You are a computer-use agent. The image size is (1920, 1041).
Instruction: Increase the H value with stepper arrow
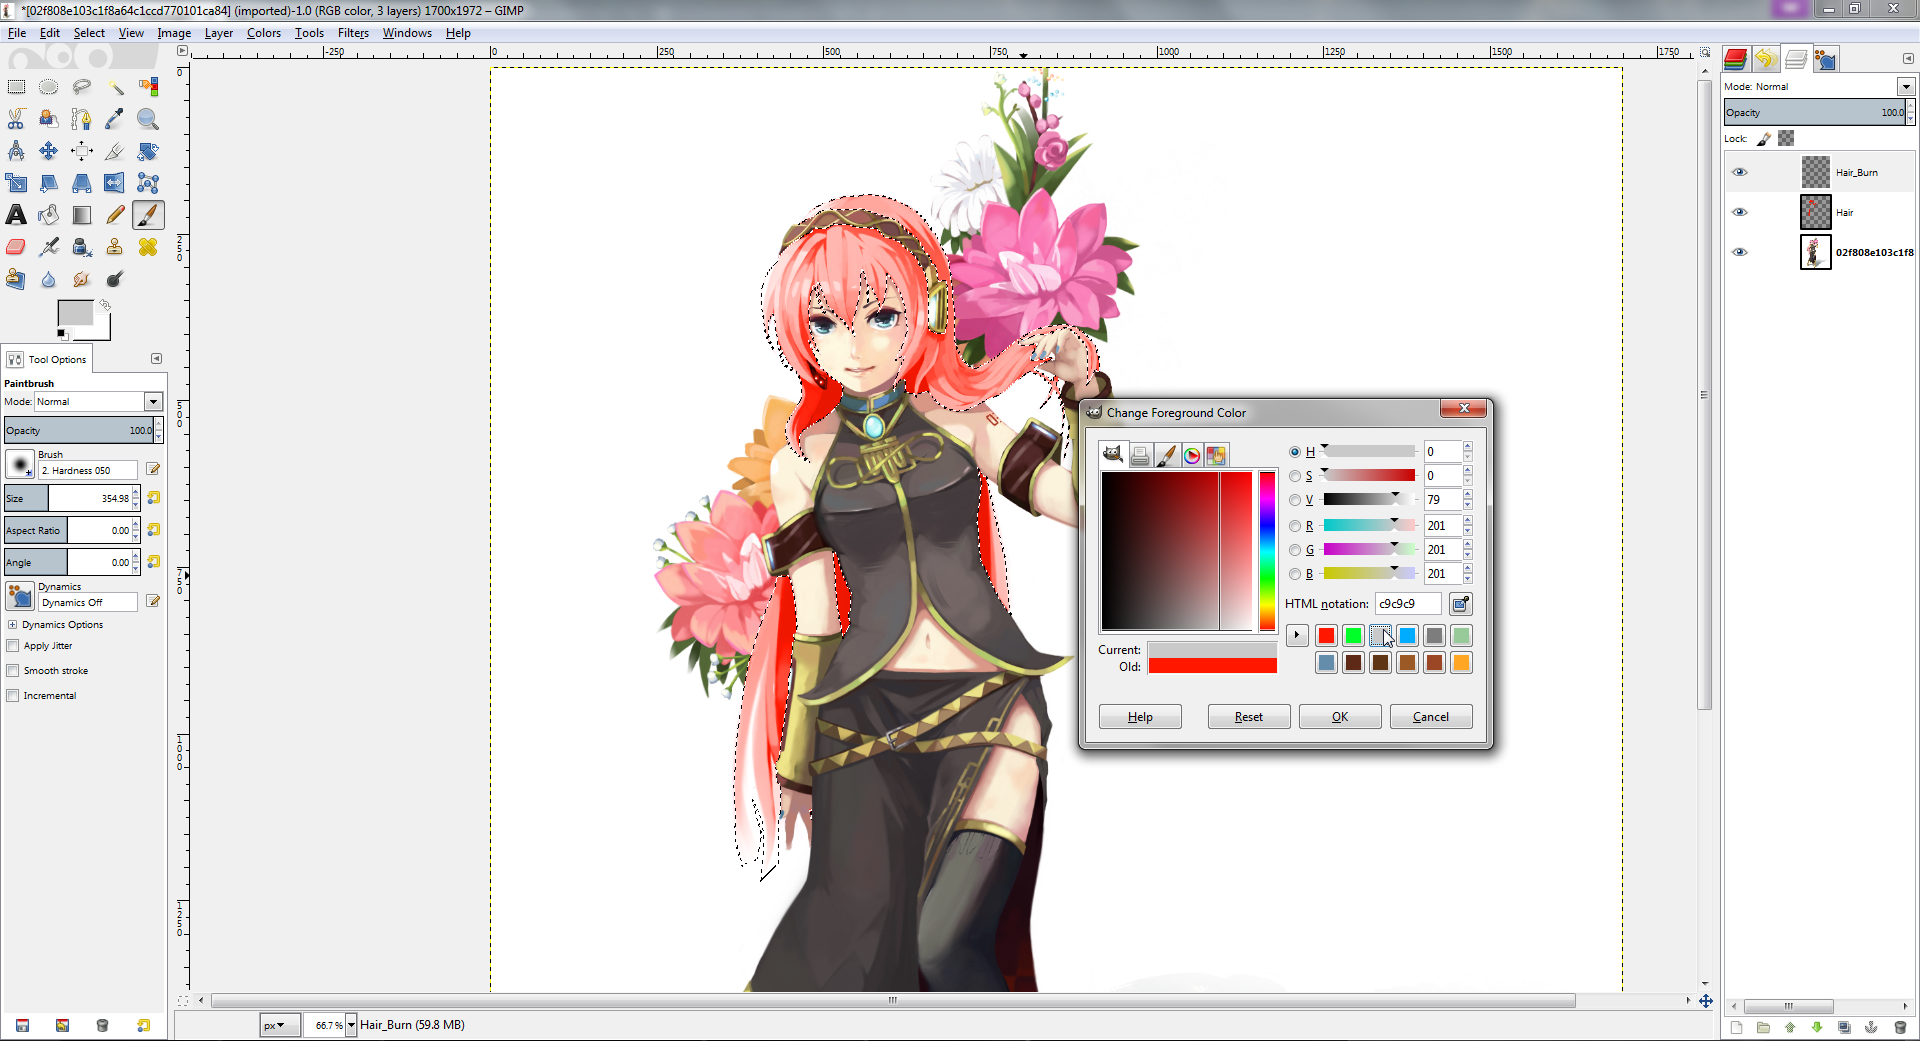tap(1468, 447)
